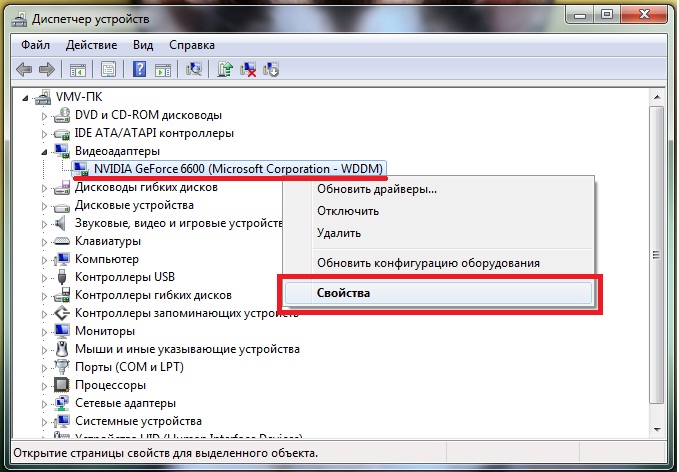Maximize the Диспетчер устройств window

tap(607, 14)
